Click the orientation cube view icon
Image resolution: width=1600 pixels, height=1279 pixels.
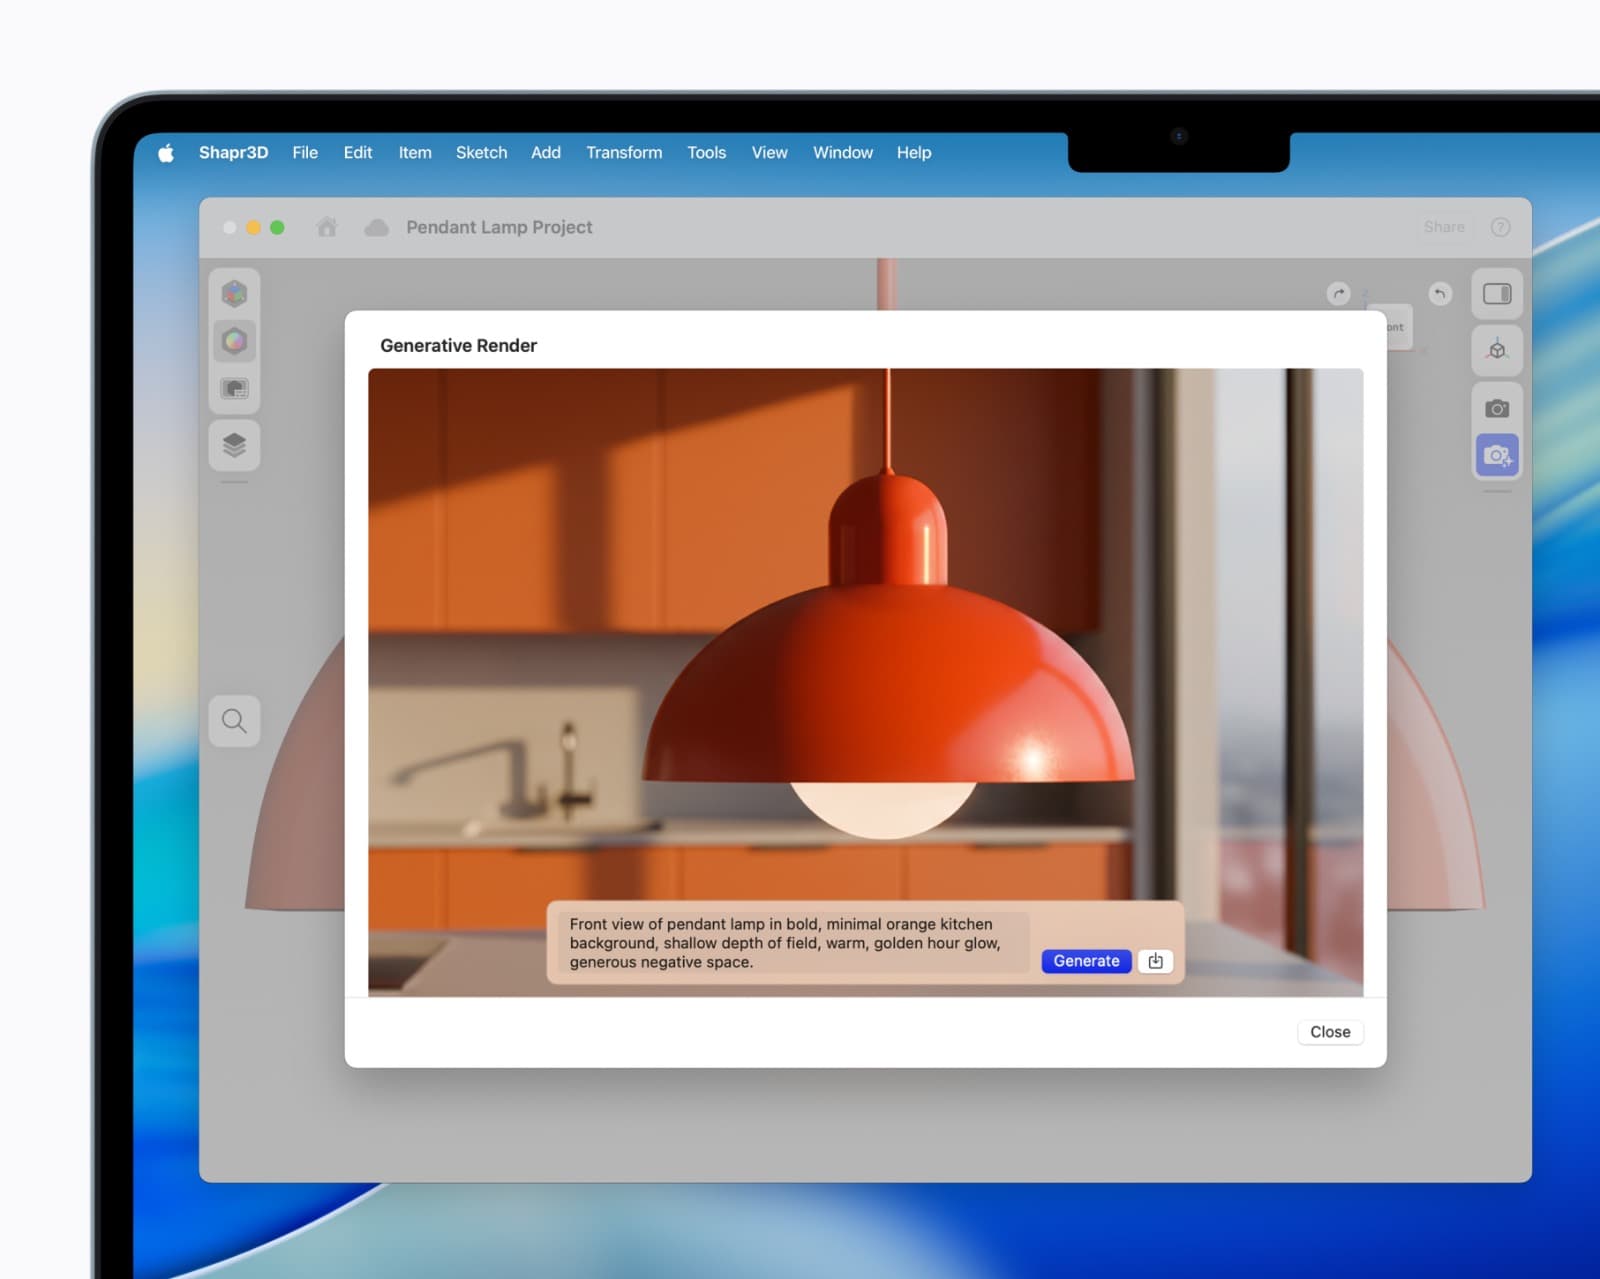1496,350
